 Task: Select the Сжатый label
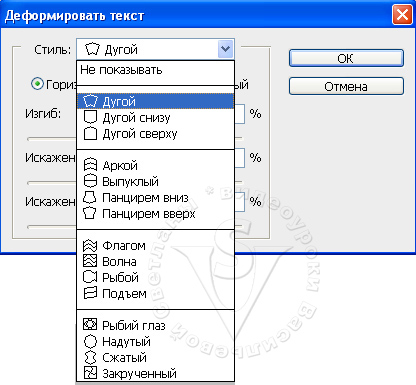click(x=124, y=357)
